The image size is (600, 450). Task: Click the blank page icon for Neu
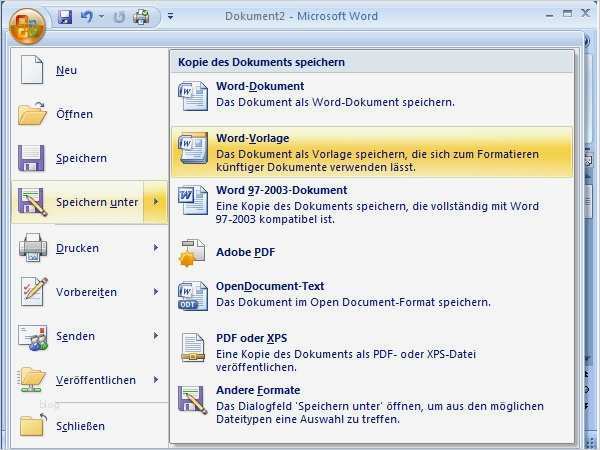pyautogui.click(x=32, y=69)
